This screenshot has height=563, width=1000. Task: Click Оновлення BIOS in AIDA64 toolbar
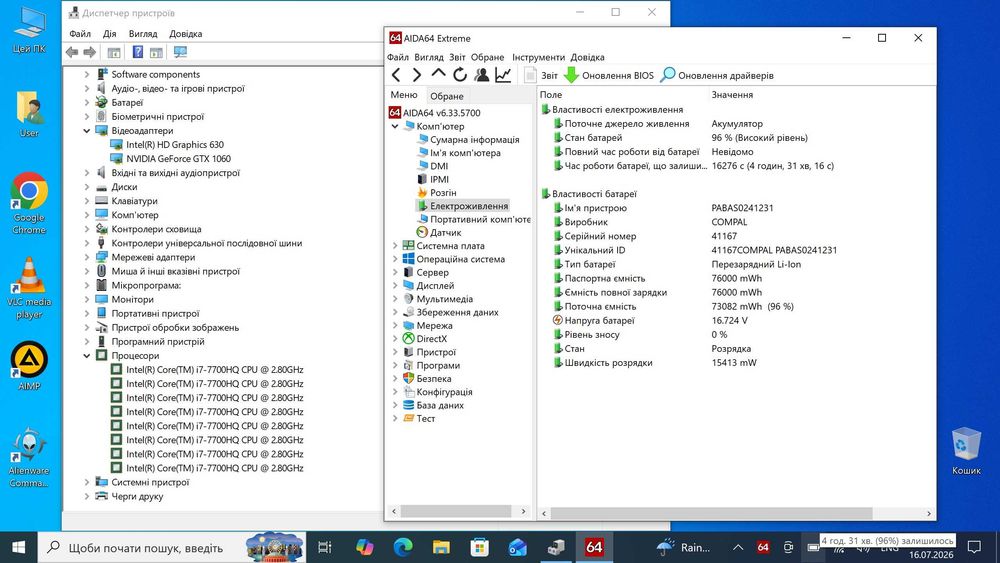coord(609,75)
